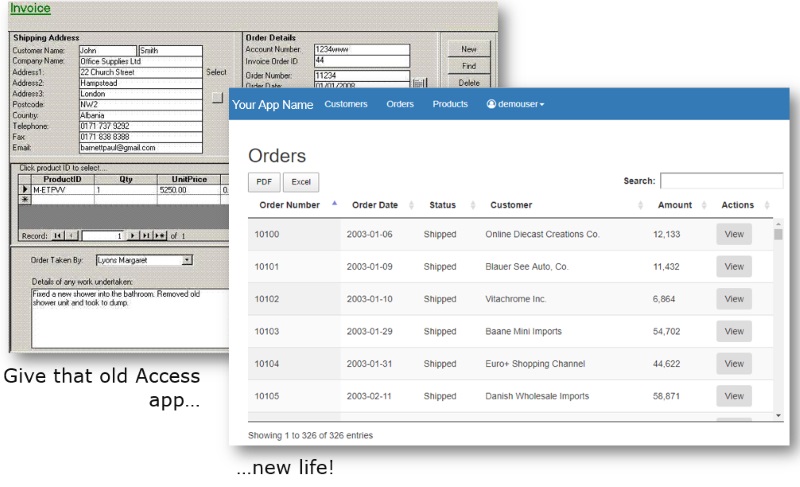
Task: Click the Invoice Order ID field 44
Action: click(362, 61)
